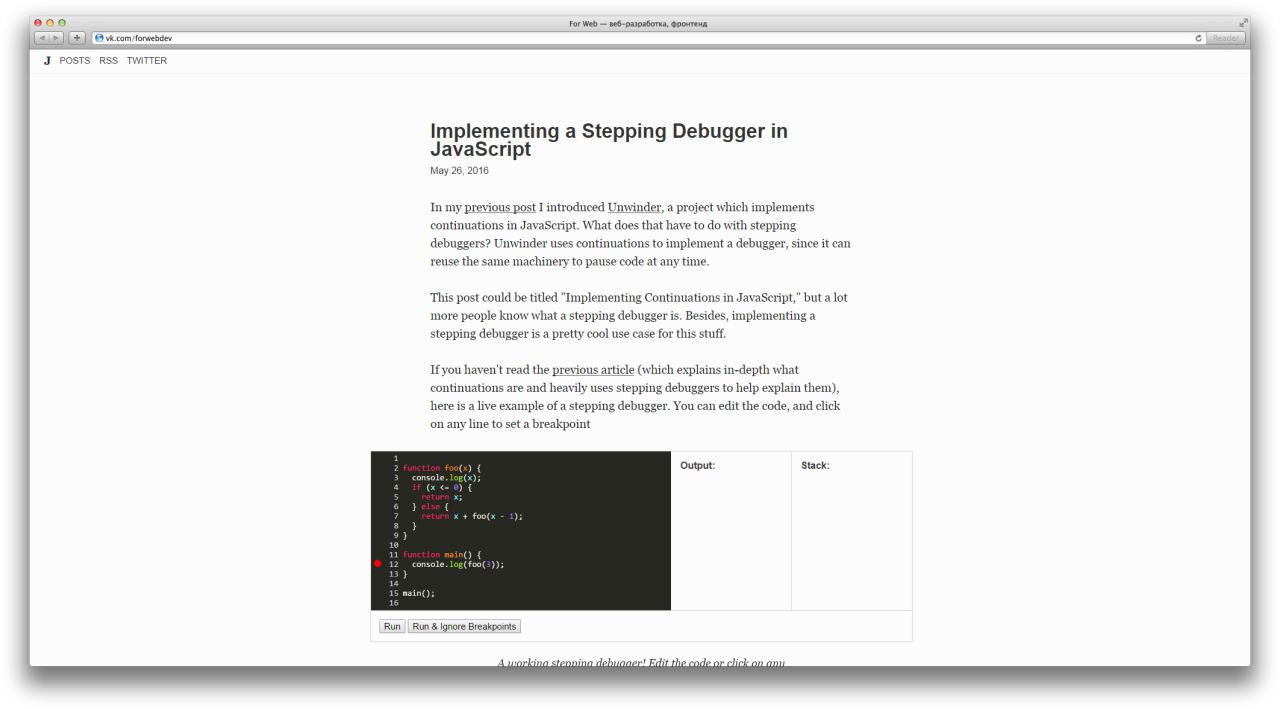Open the "Unwinder" link
Viewport: 1280px width, 709px height.
[634, 207]
